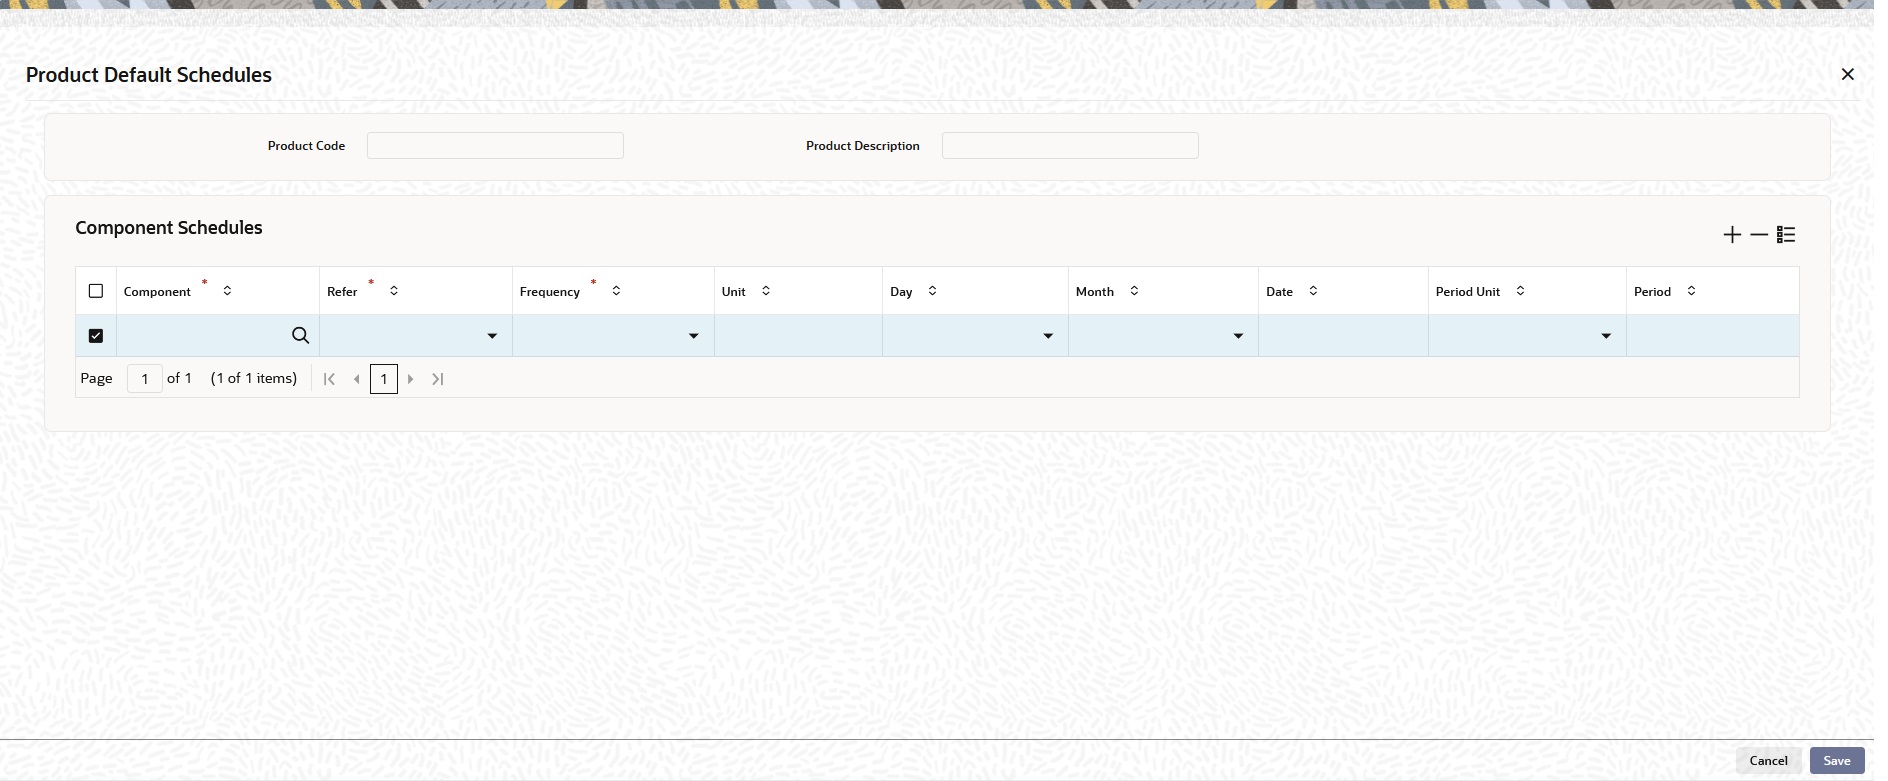Viewport: 1888px width, 781px height.
Task: Open the Frequency dropdown in the row
Action: click(x=693, y=336)
